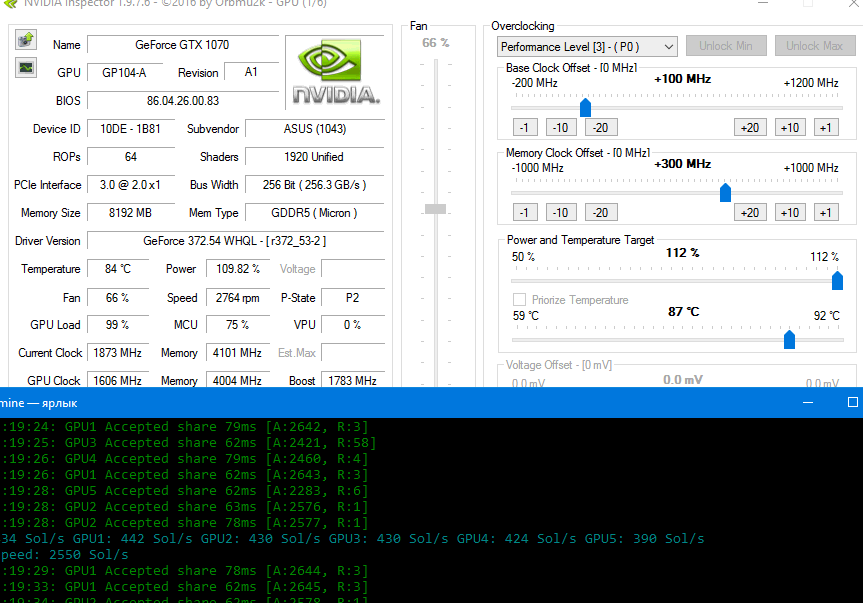Click the P-State value P2

(x=353, y=298)
